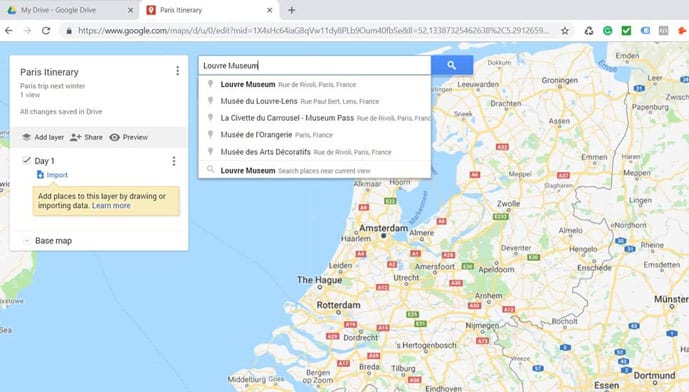Click the gray page extension icon

[x=664, y=31]
